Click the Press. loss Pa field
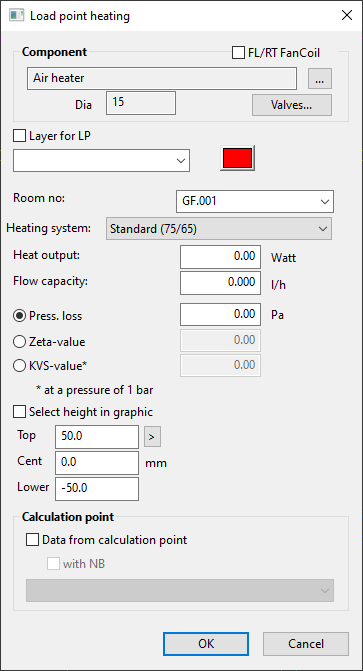This screenshot has width=363, height=671. click(220, 315)
